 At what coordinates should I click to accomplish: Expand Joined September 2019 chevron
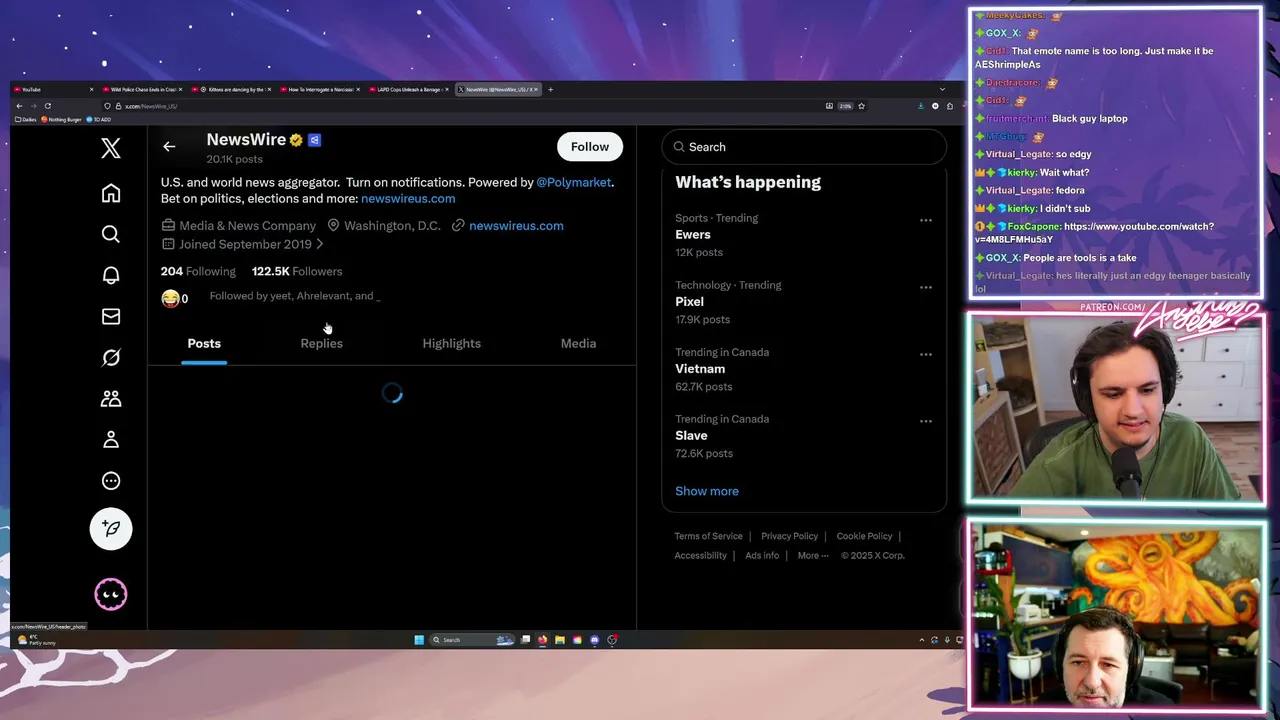(x=319, y=244)
